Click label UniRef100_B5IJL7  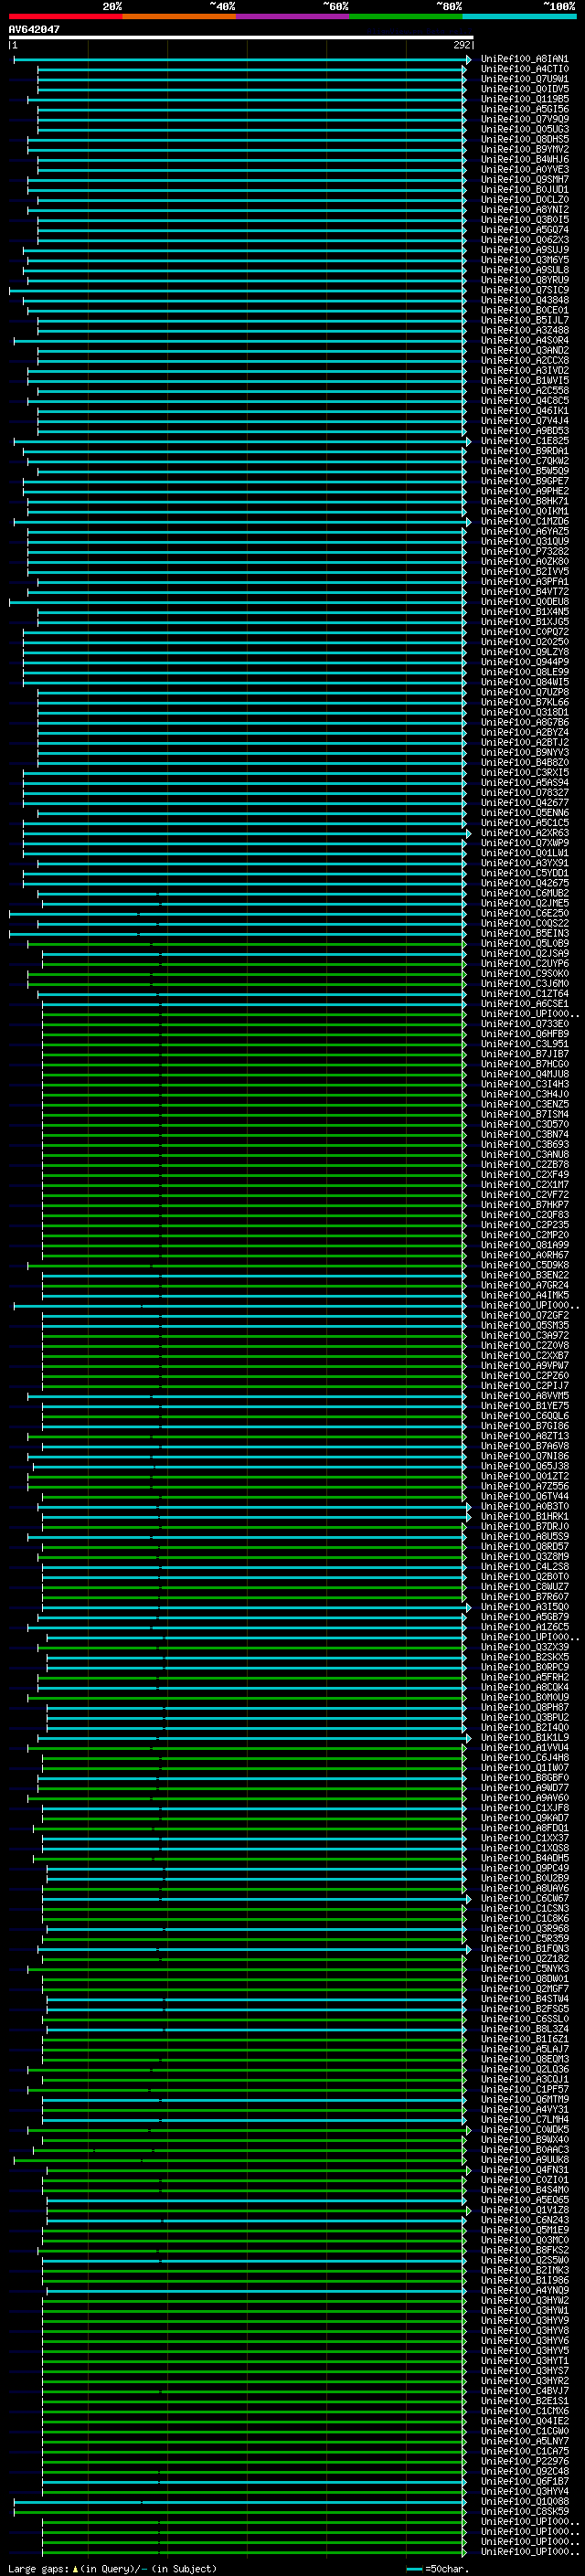click(524, 320)
